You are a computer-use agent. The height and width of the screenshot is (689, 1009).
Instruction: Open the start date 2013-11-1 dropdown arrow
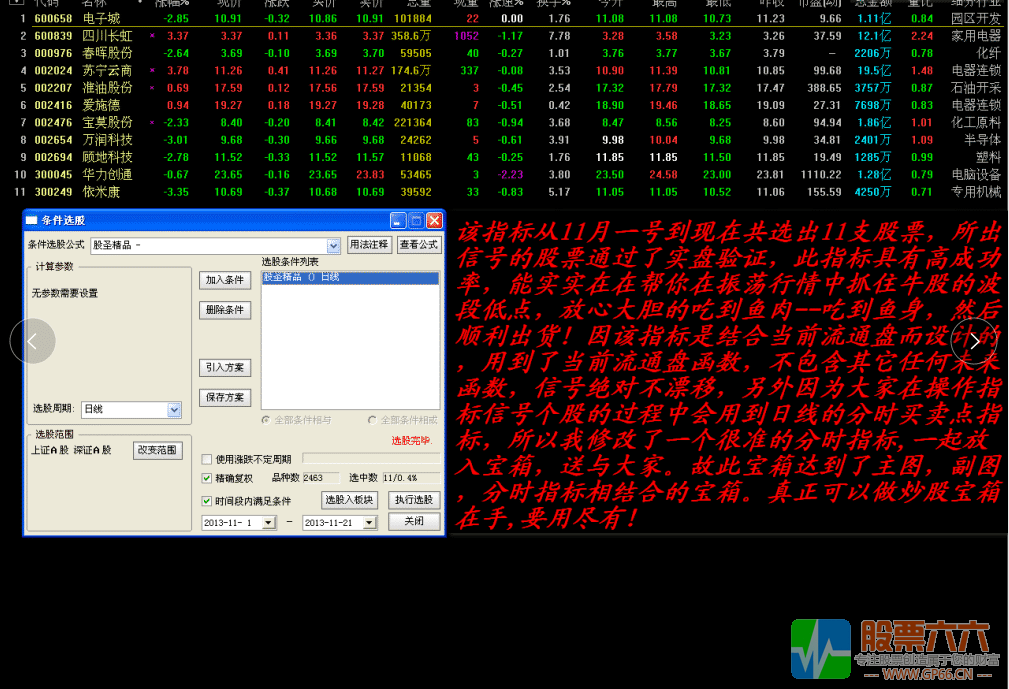click(268, 523)
